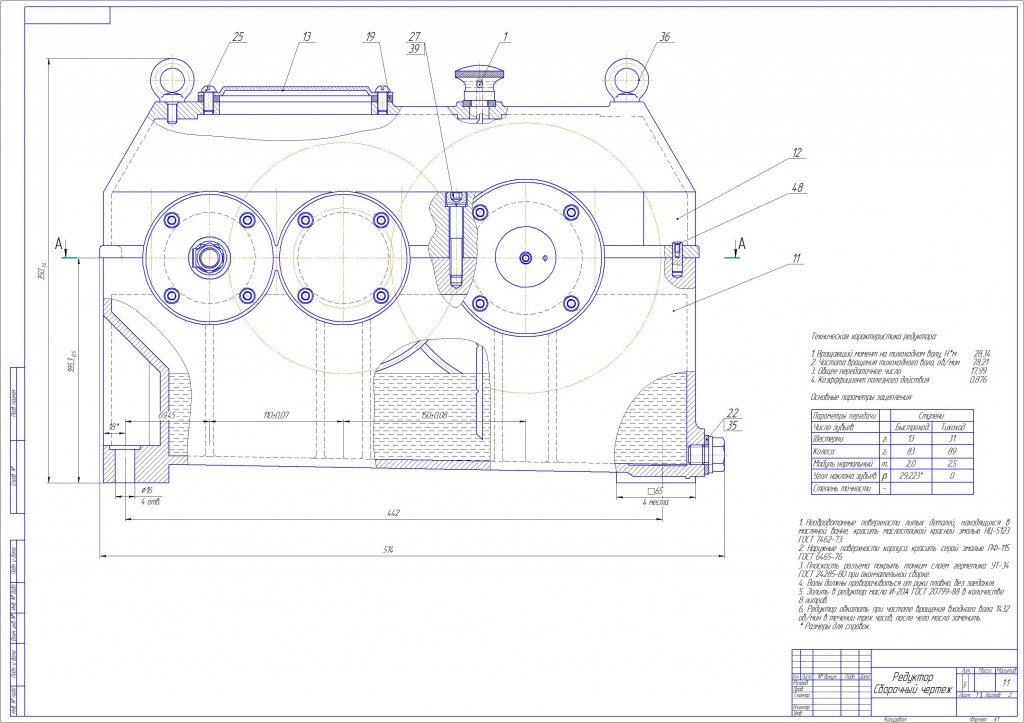Click part callout number 25
The height and width of the screenshot is (723, 1024).
click(x=238, y=37)
